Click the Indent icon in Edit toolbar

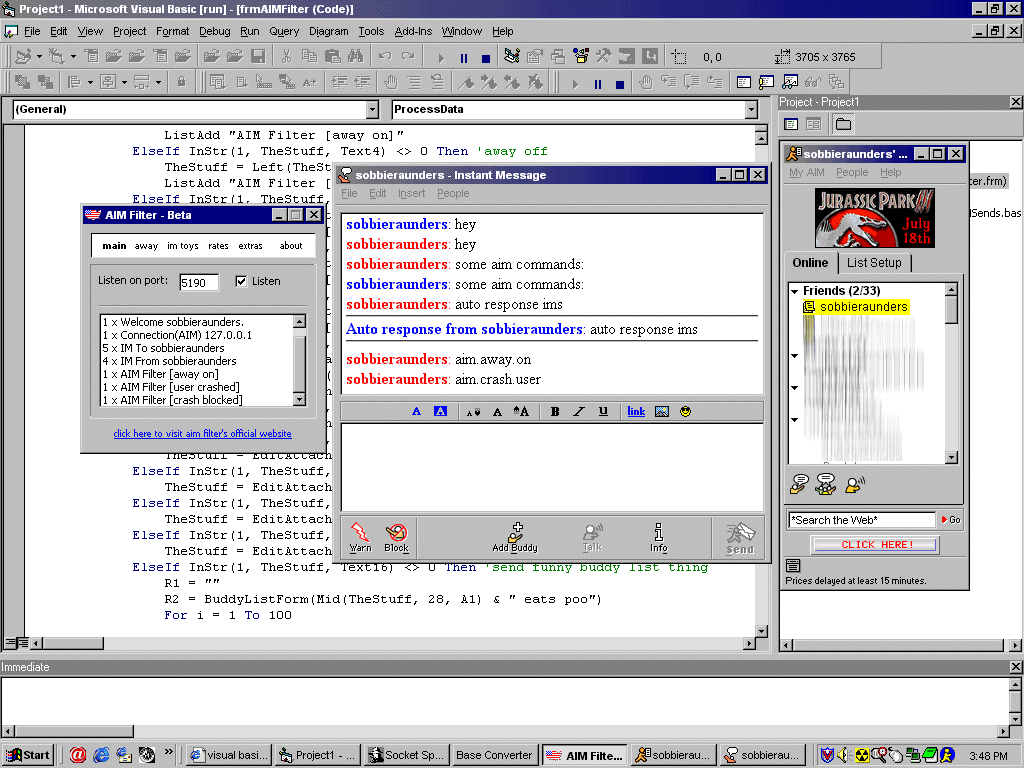click(x=339, y=82)
